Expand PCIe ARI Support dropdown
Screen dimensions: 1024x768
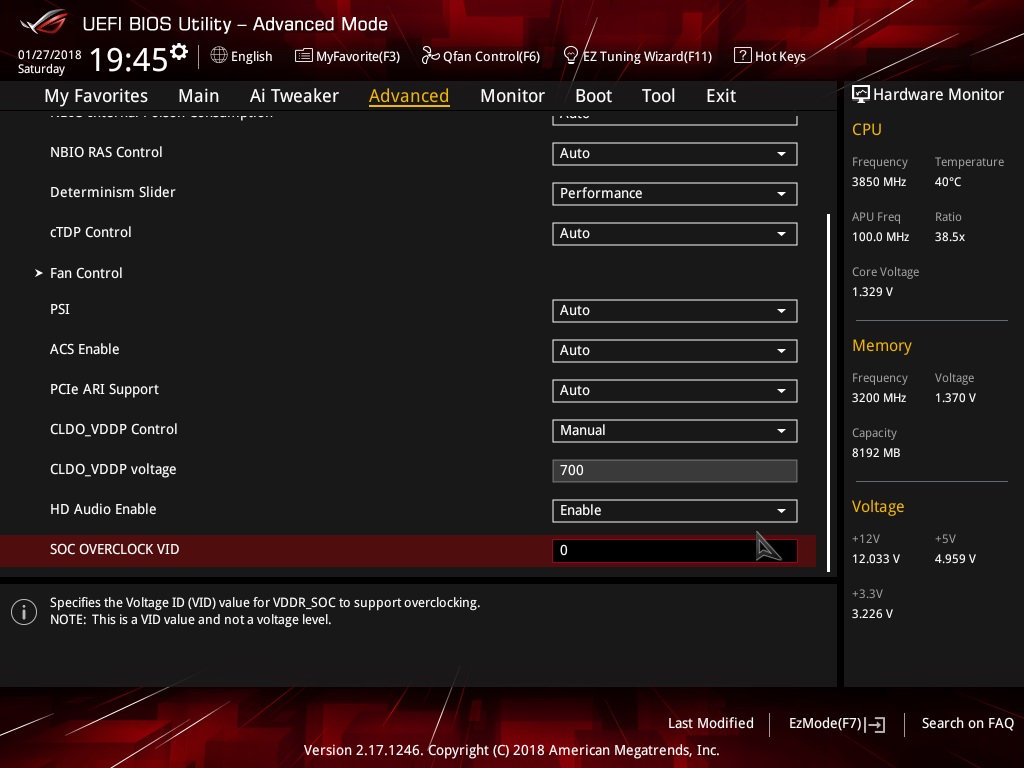pyautogui.click(x=675, y=391)
